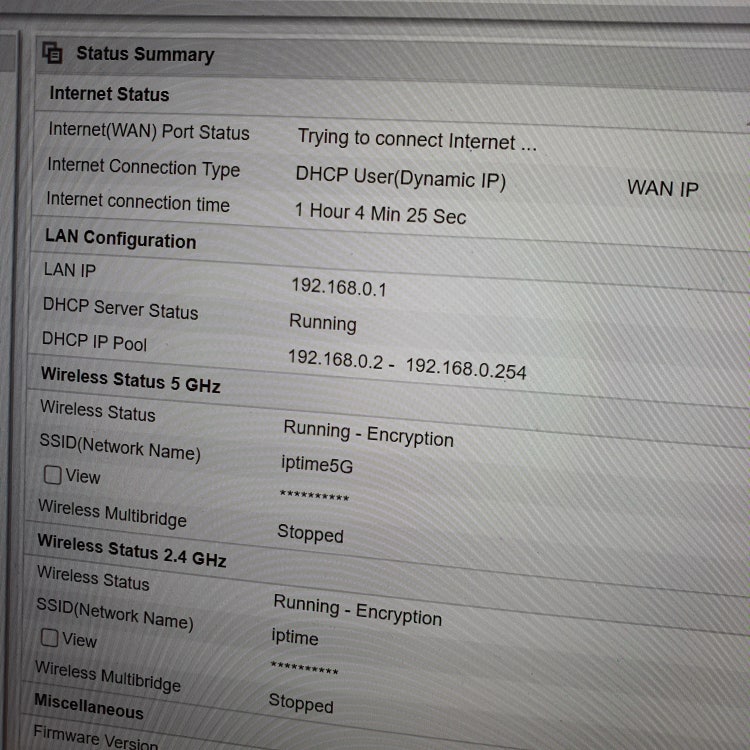
Task: Click the masked password below iptime5G
Action: (x=314, y=497)
